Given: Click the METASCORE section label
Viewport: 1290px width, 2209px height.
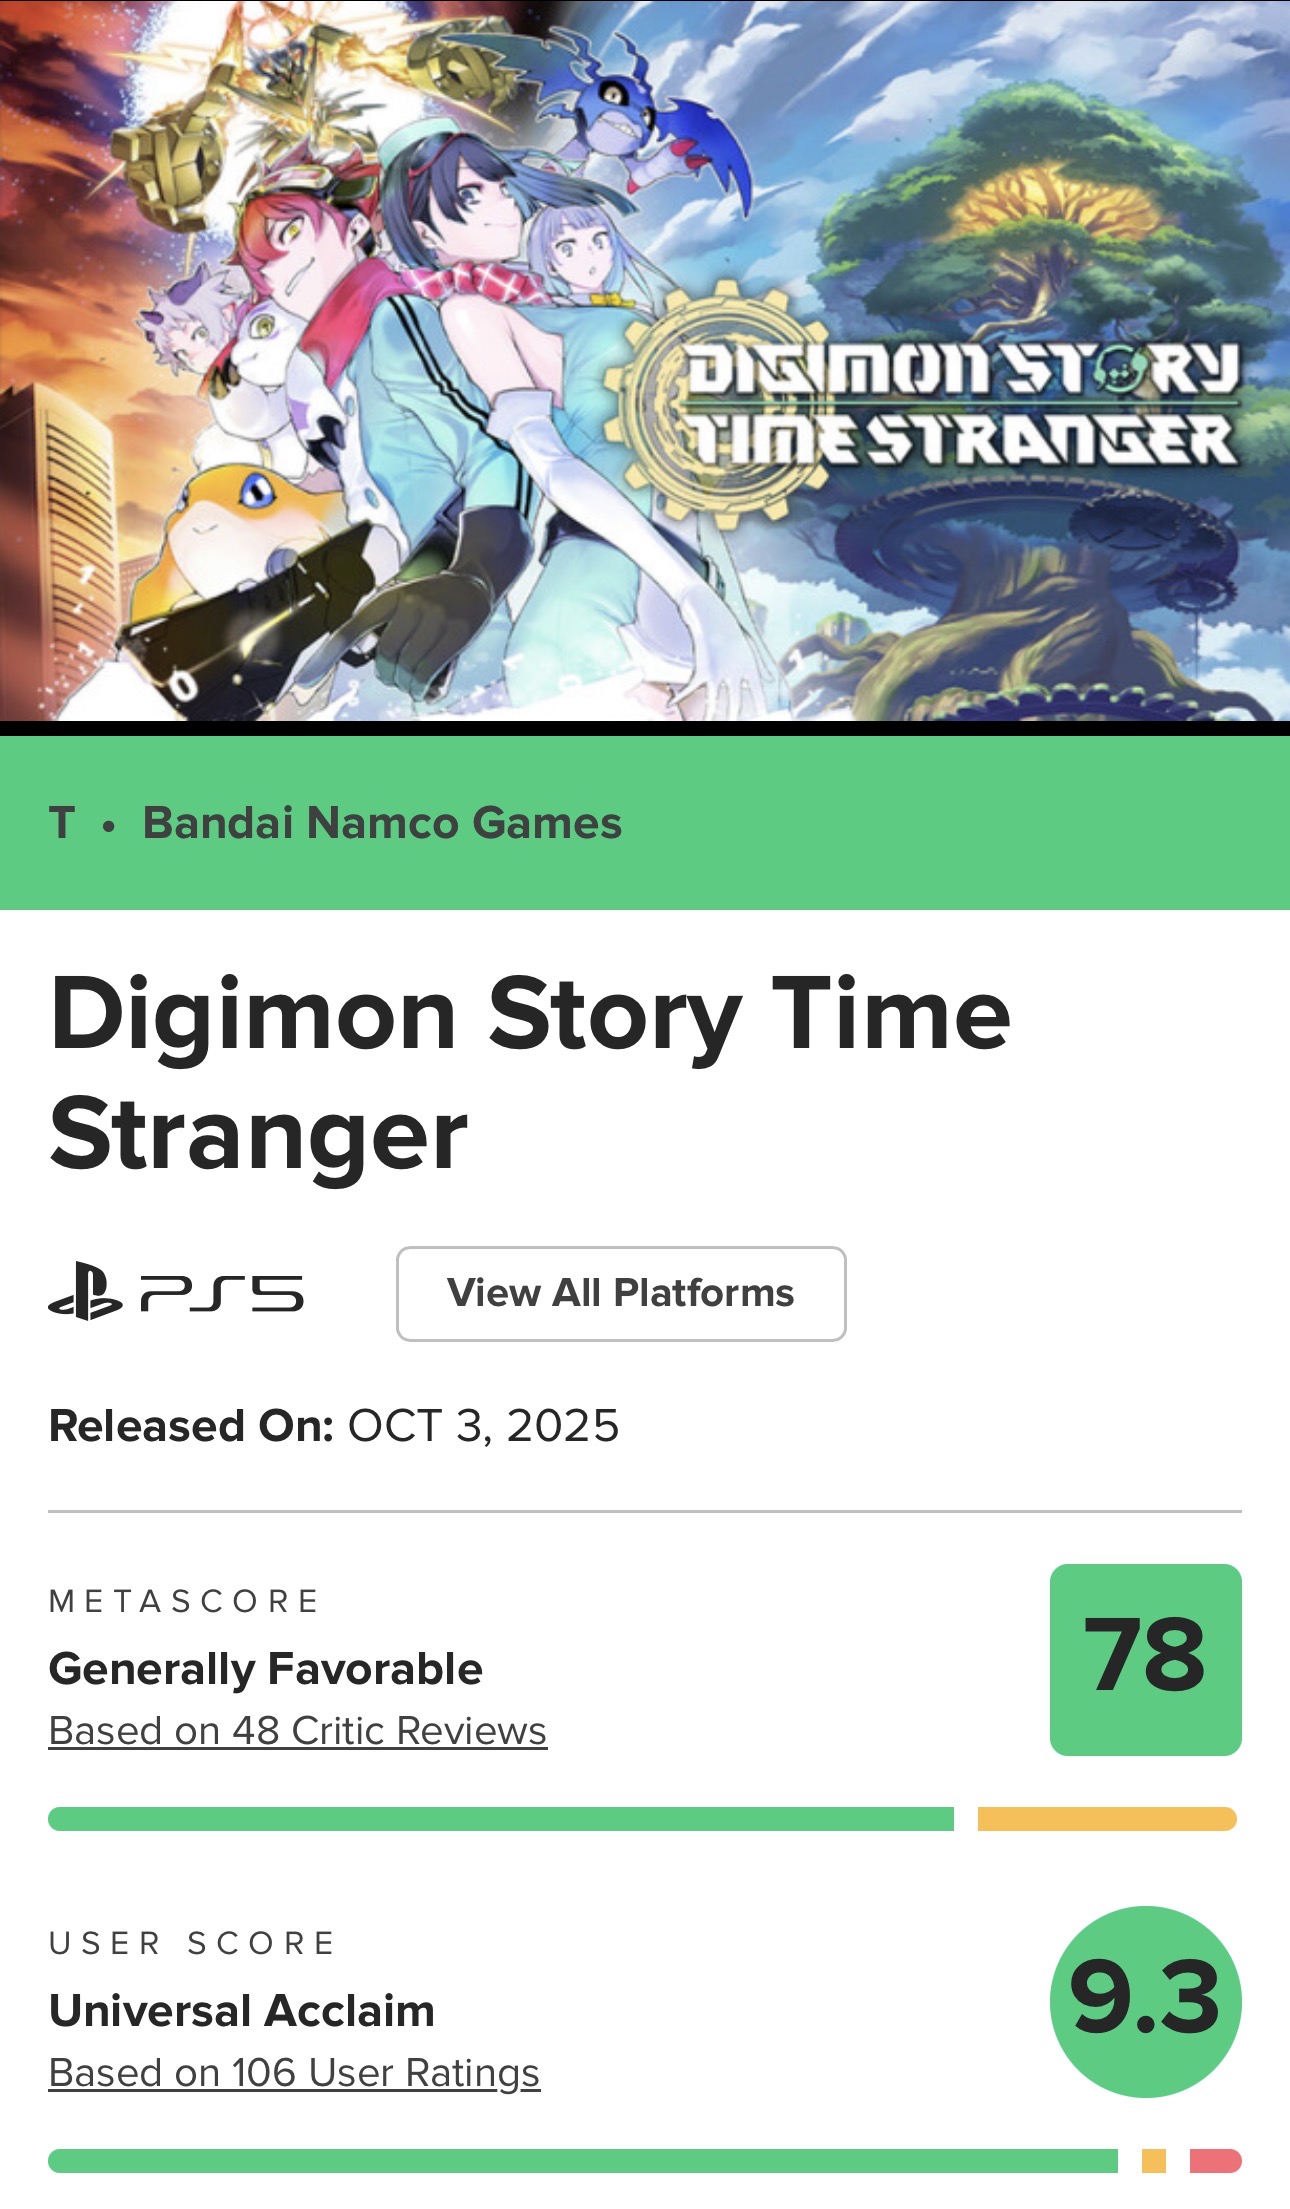Looking at the screenshot, I should pyautogui.click(x=184, y=1601).
